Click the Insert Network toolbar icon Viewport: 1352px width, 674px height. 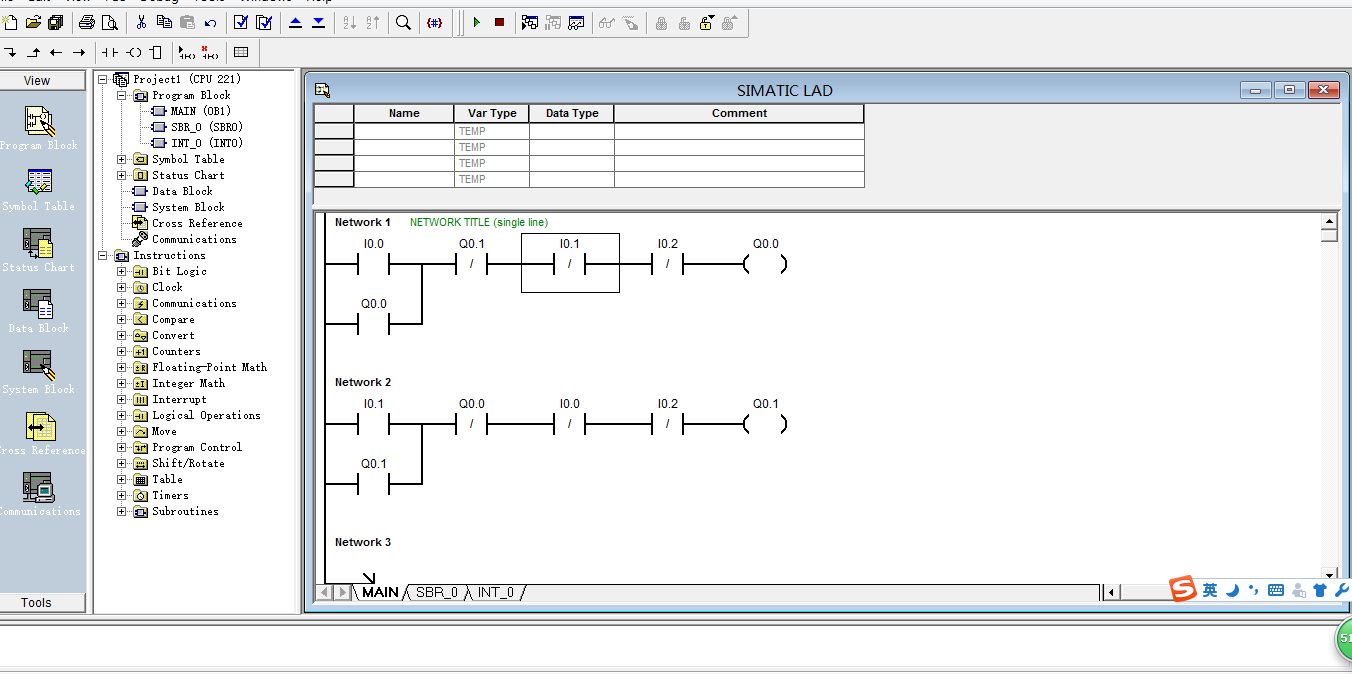[x=187, y=52]
